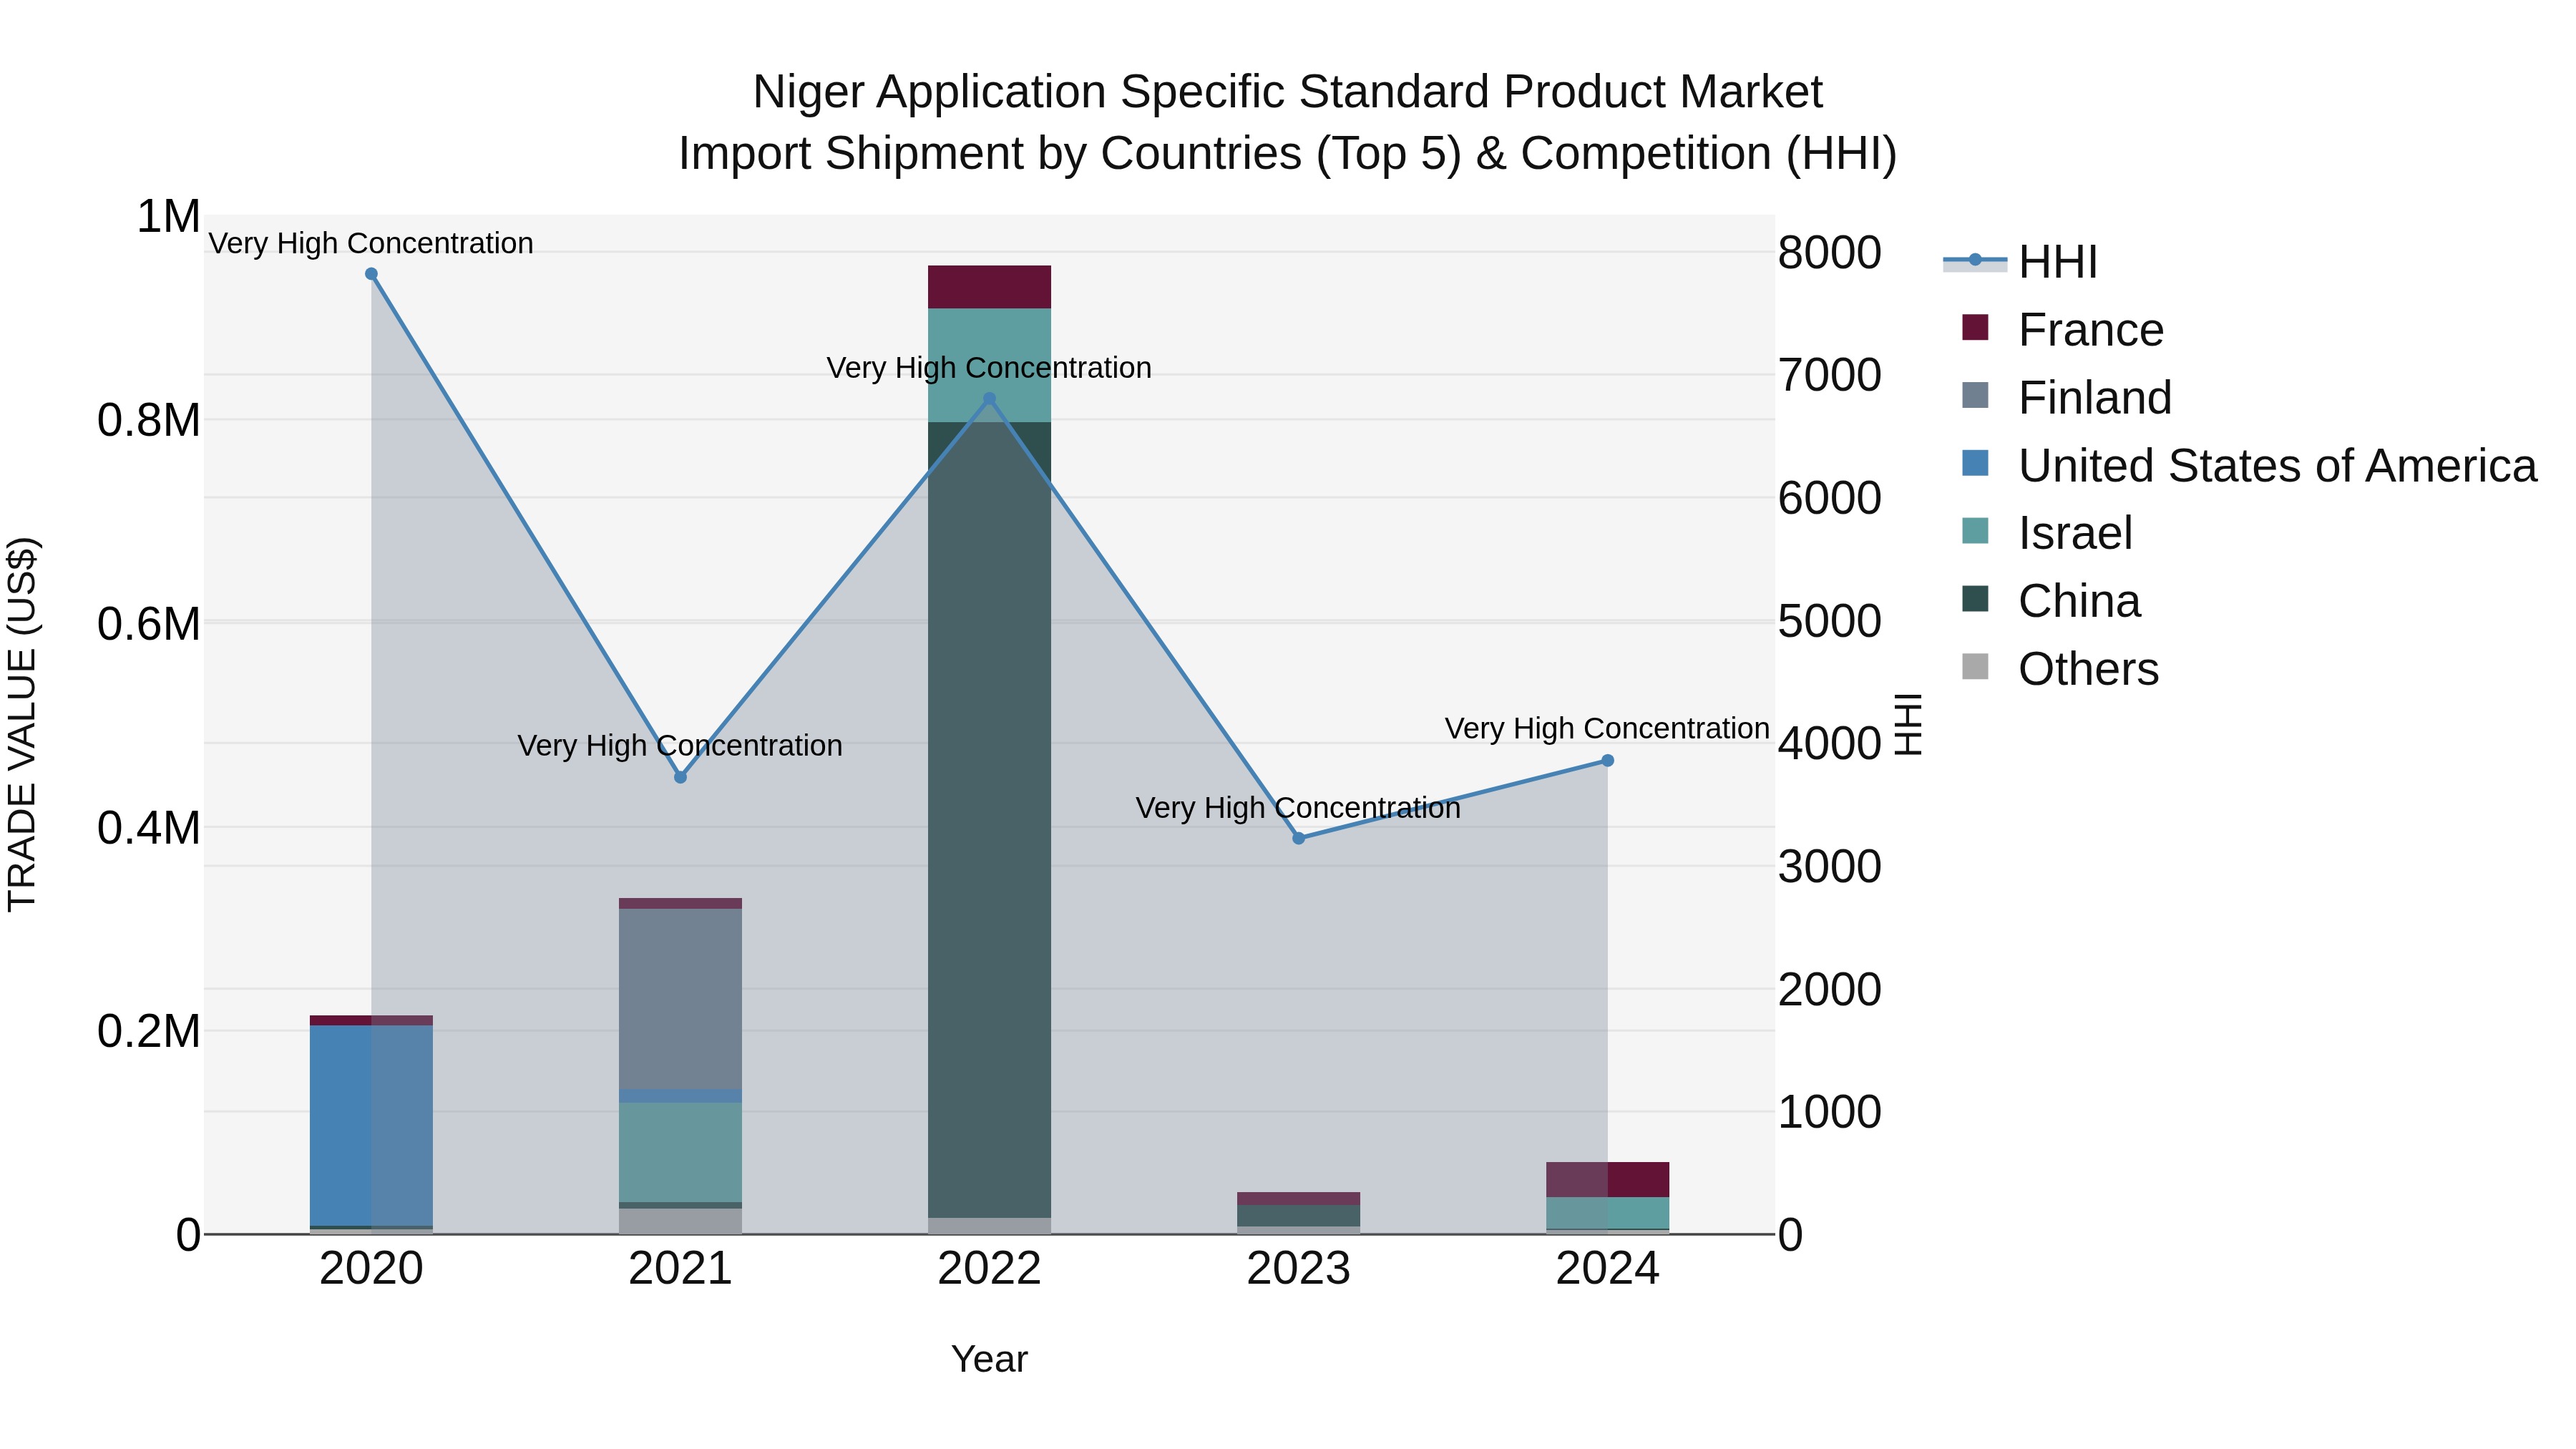Screen dimensions: 2576x1449
Task: Toggle the Finland legend entry
Action: click(x=2066, y=398)
